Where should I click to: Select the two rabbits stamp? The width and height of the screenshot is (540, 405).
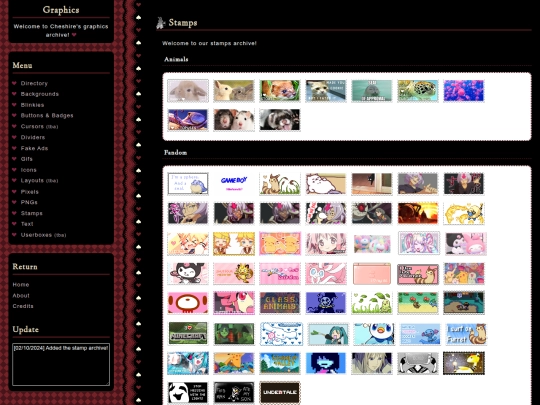coord(234,91)
